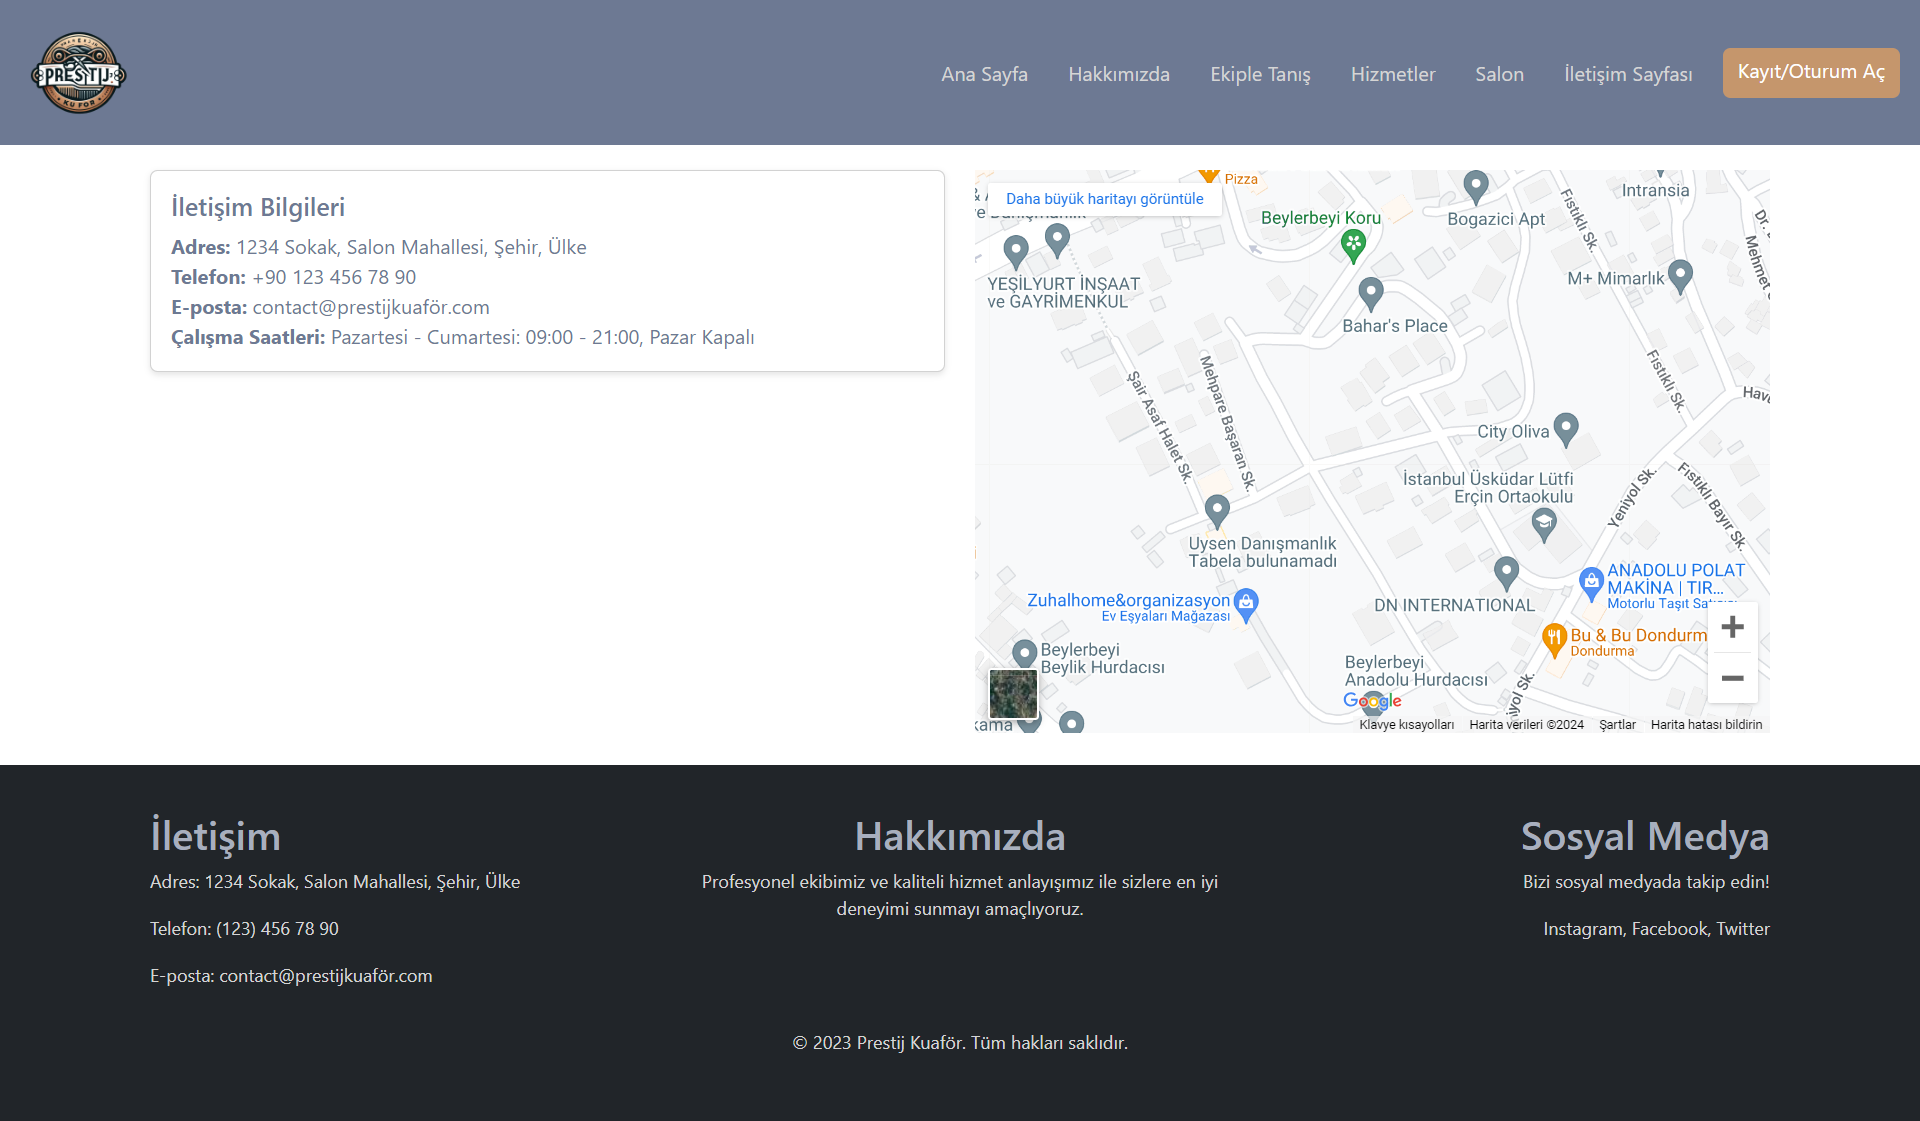The width and height of the screenshot is (1920, 1121).
Task: Open the Salon menu link
Action: (1499, 74)
